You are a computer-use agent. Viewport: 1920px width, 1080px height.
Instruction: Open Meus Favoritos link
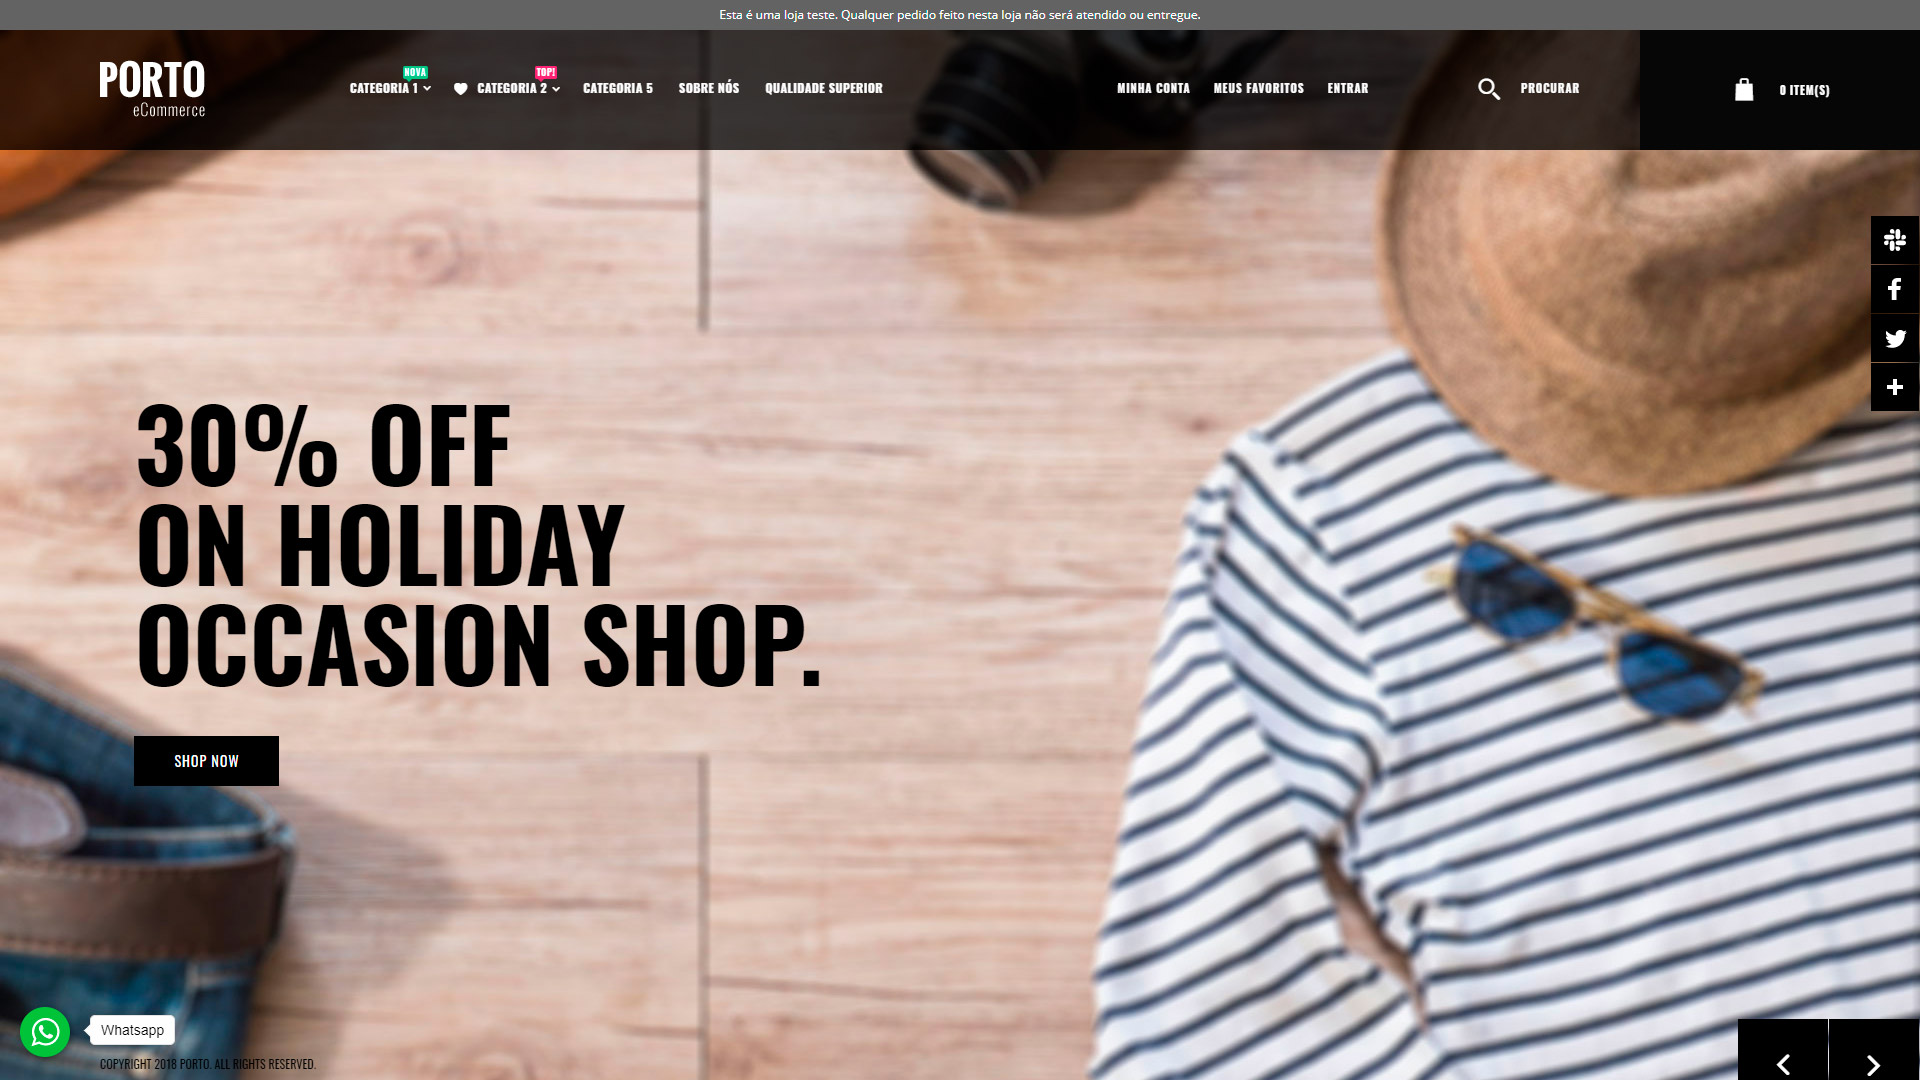tap(1258, 88)
